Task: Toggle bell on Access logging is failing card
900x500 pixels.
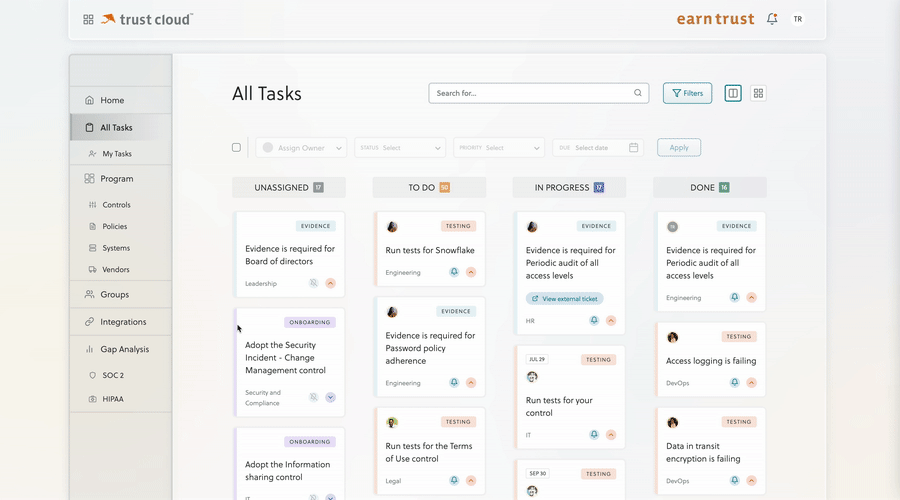Action: click(735, 382)
